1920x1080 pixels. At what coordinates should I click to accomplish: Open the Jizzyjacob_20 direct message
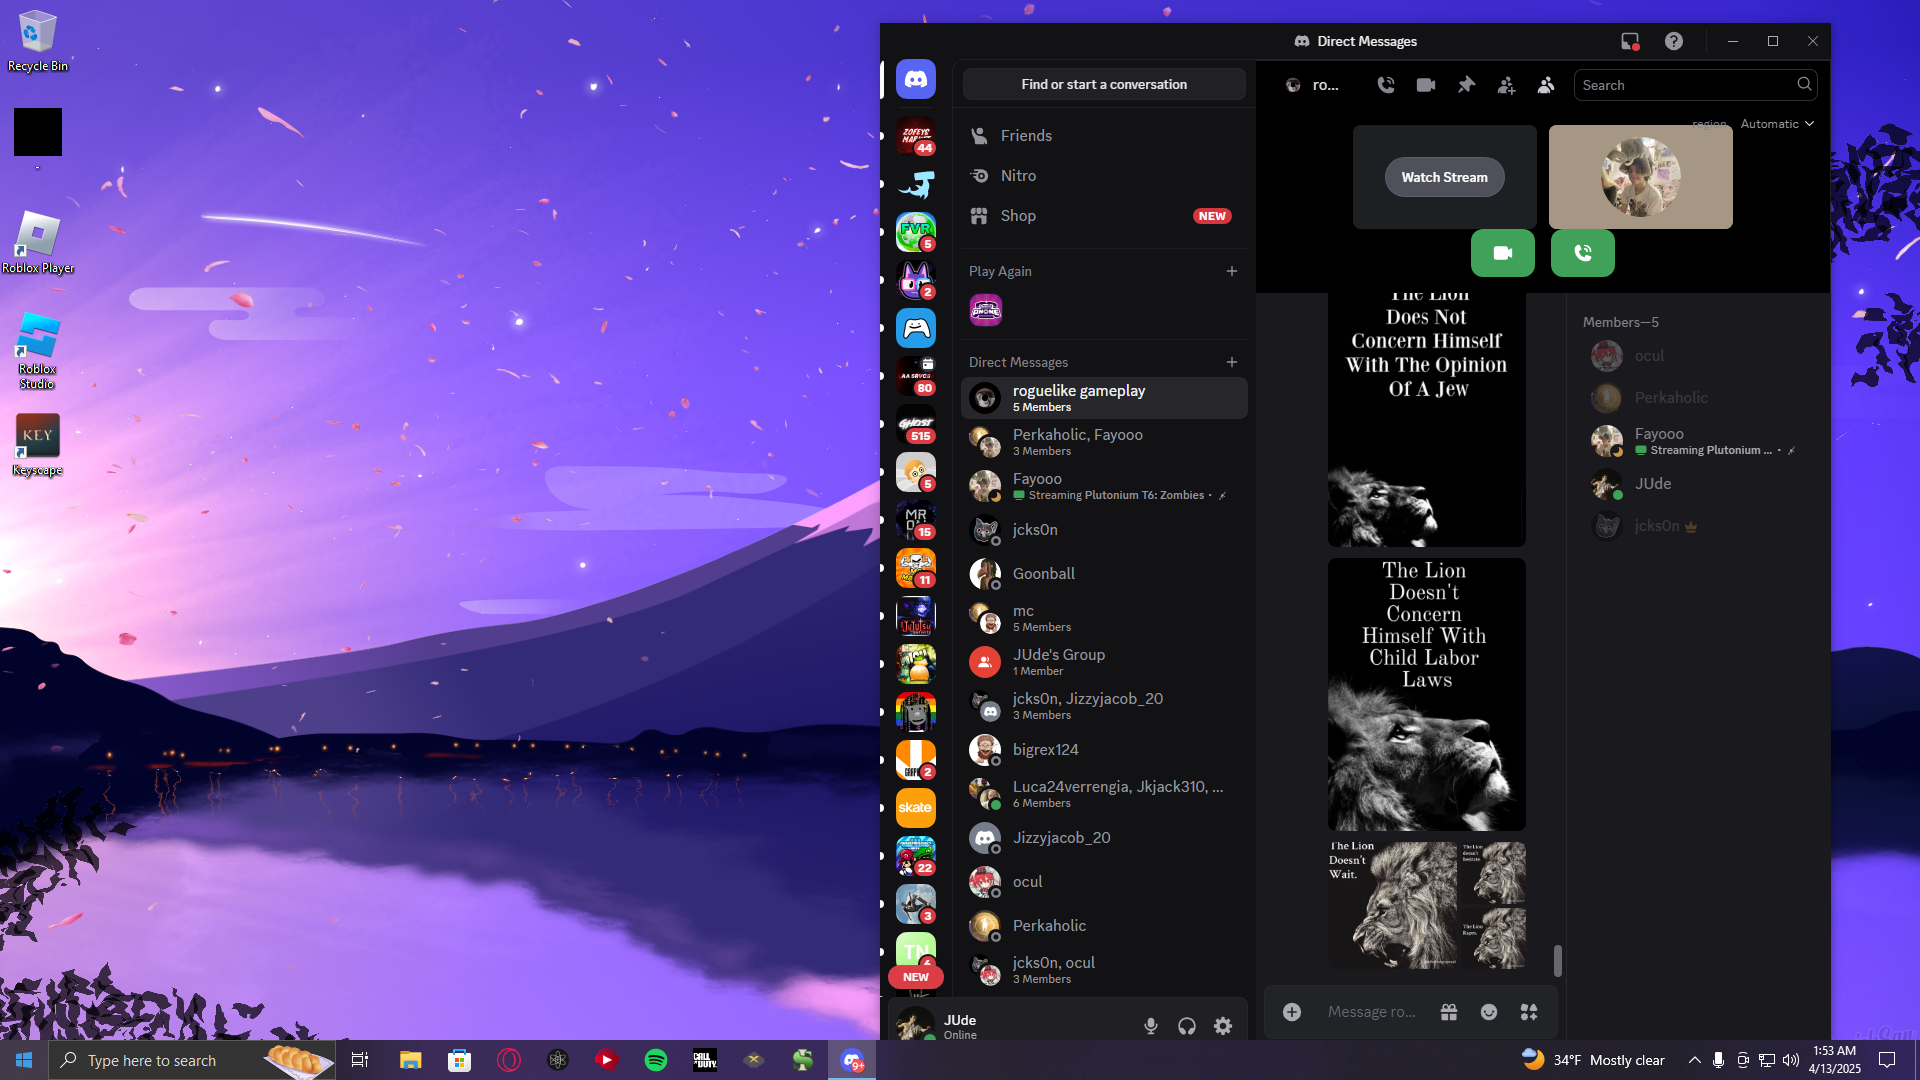point(1104,838)
